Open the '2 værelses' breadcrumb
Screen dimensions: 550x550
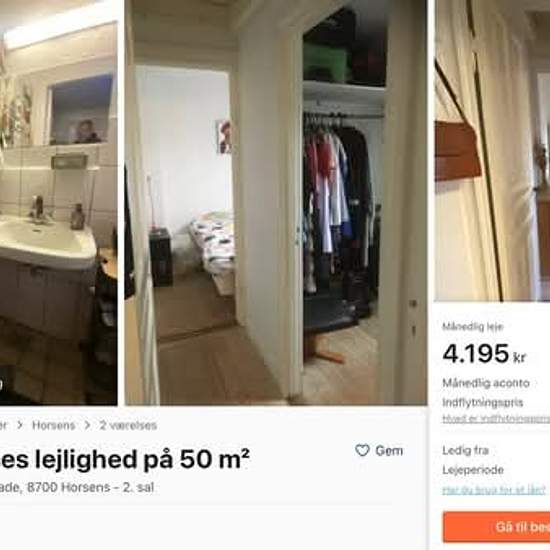(128, 425)
